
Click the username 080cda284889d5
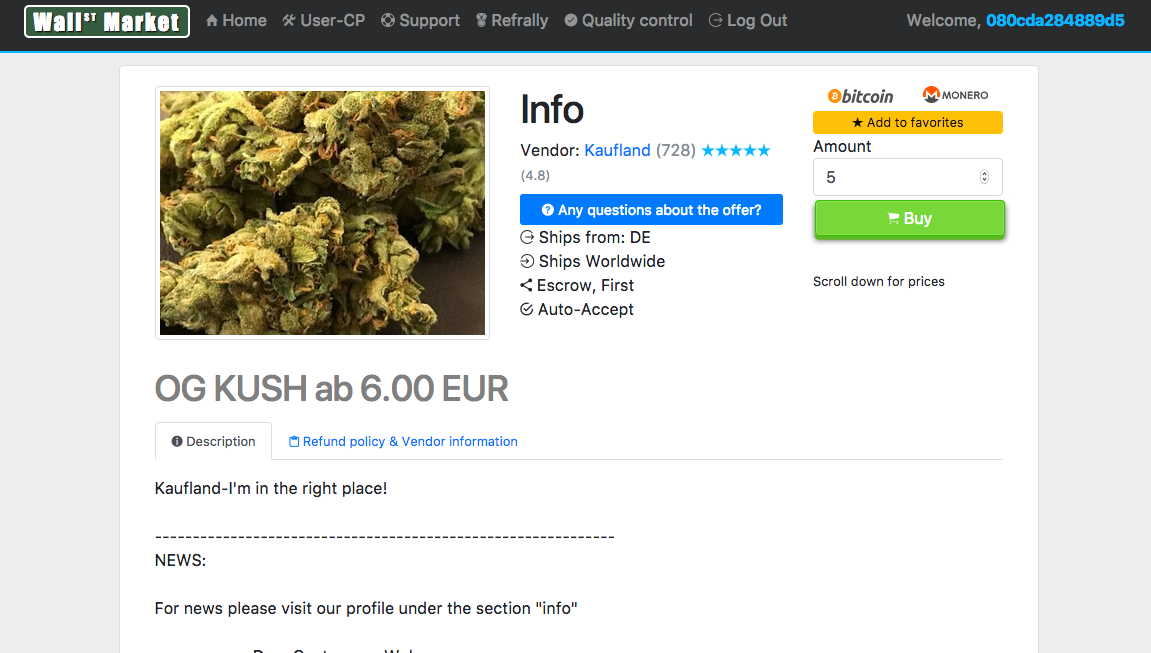click(1055, 21)
